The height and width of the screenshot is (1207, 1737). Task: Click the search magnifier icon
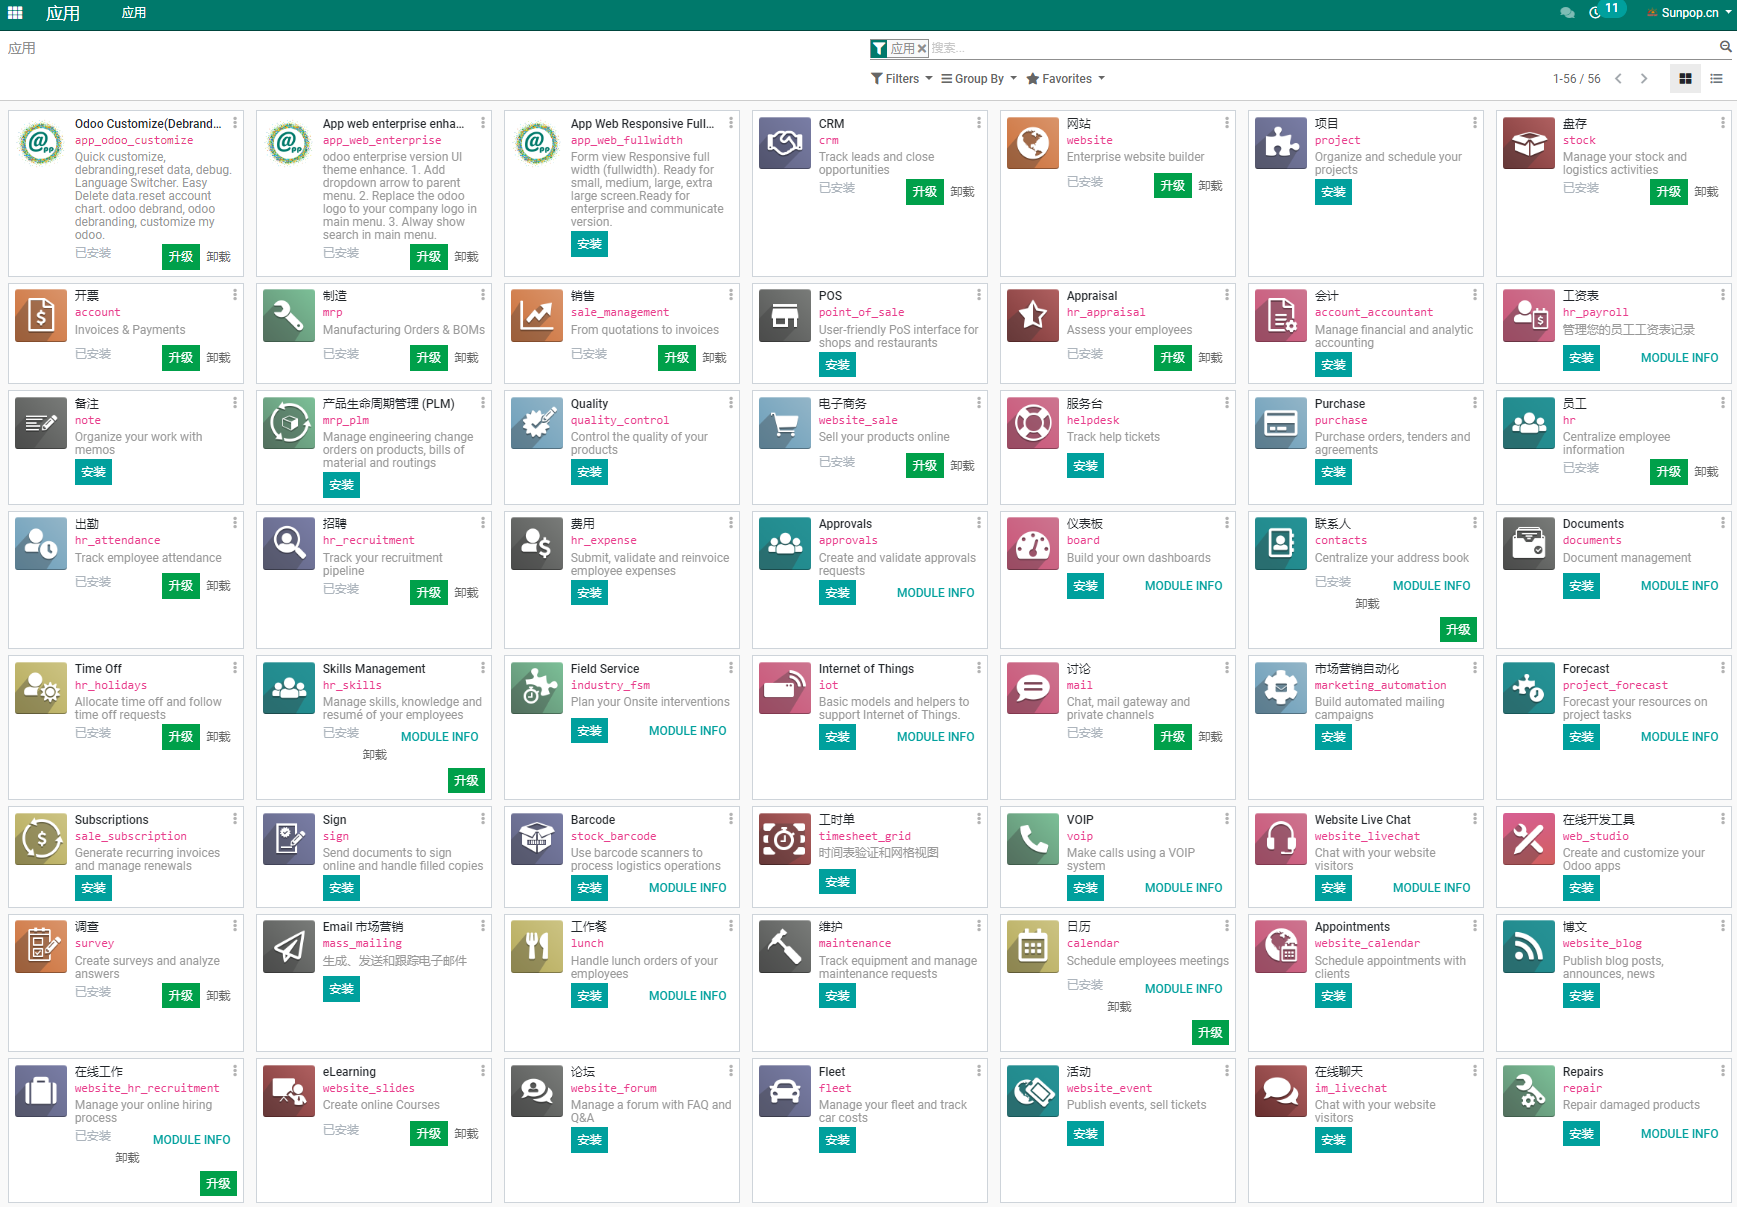[1725, 47]
